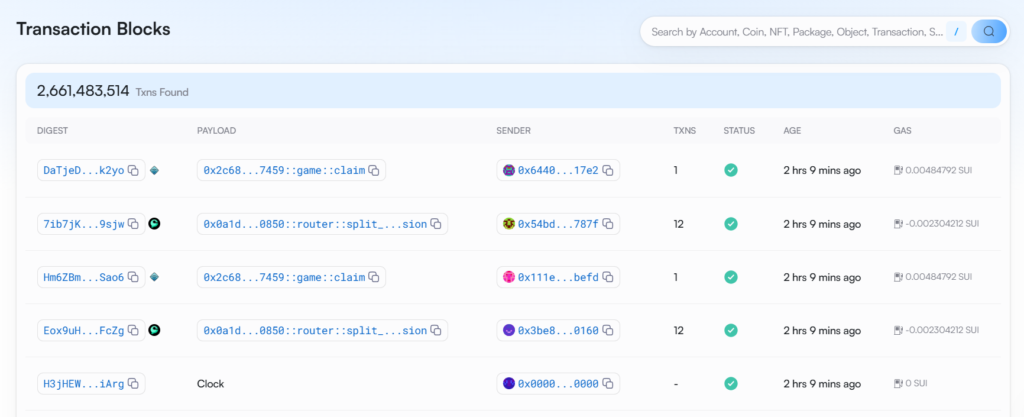Click the slash shortcut key badge
1024x417 pixels.
pos(956,31)
